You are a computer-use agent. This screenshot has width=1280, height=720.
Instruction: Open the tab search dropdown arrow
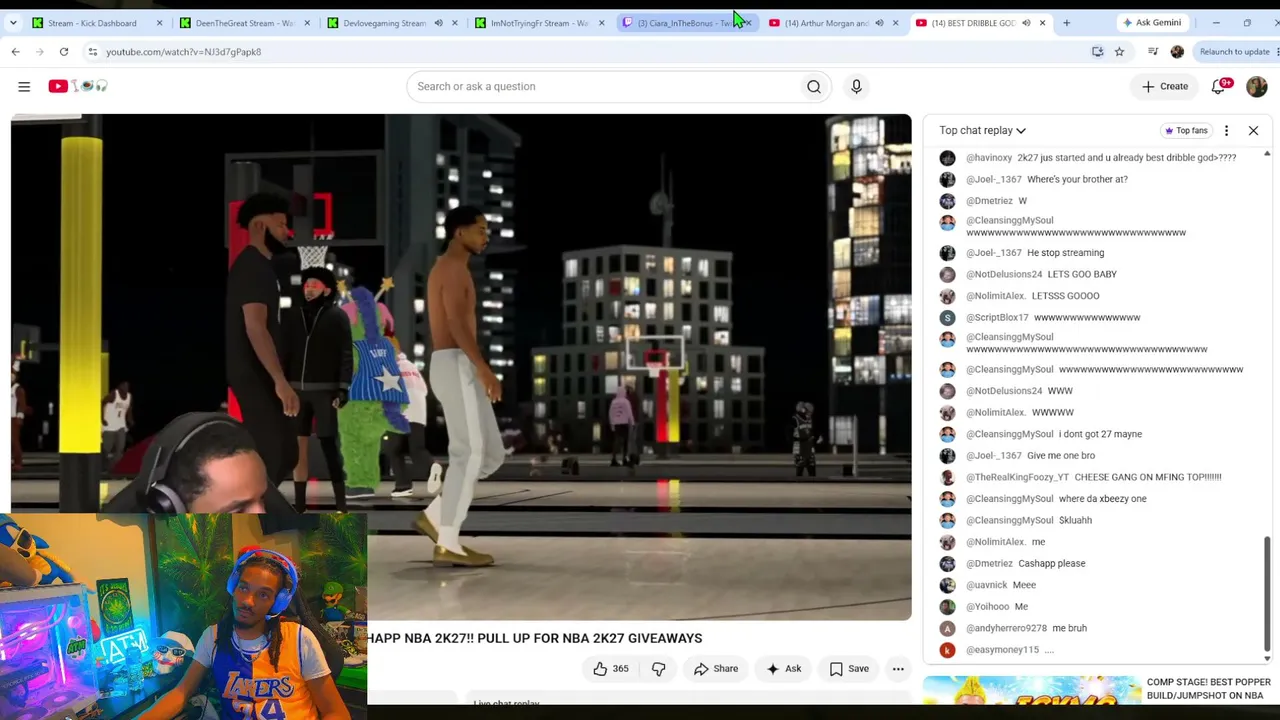click(x=13, y=22)
